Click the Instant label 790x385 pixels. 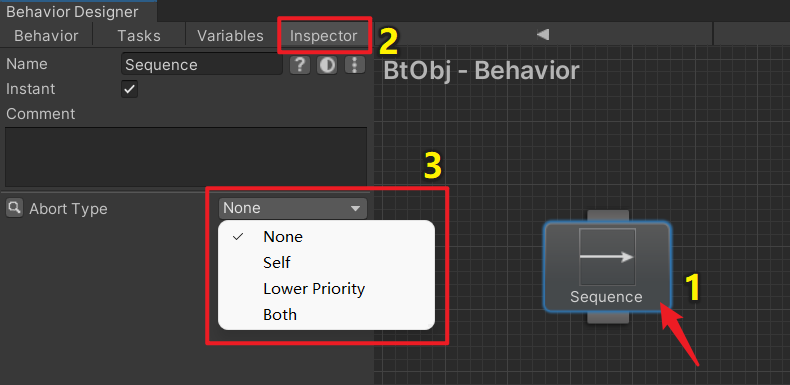31,89
